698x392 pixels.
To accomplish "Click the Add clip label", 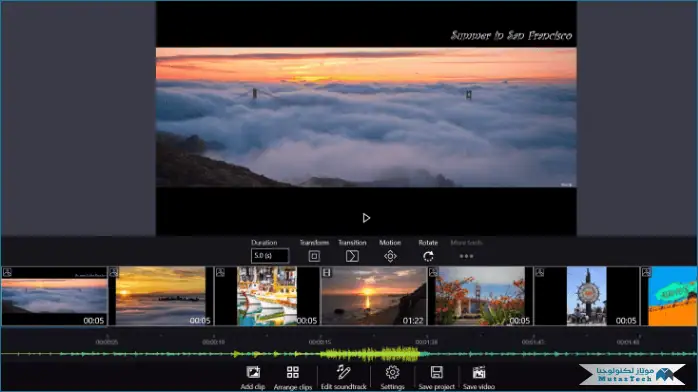I will coord(253,387).
